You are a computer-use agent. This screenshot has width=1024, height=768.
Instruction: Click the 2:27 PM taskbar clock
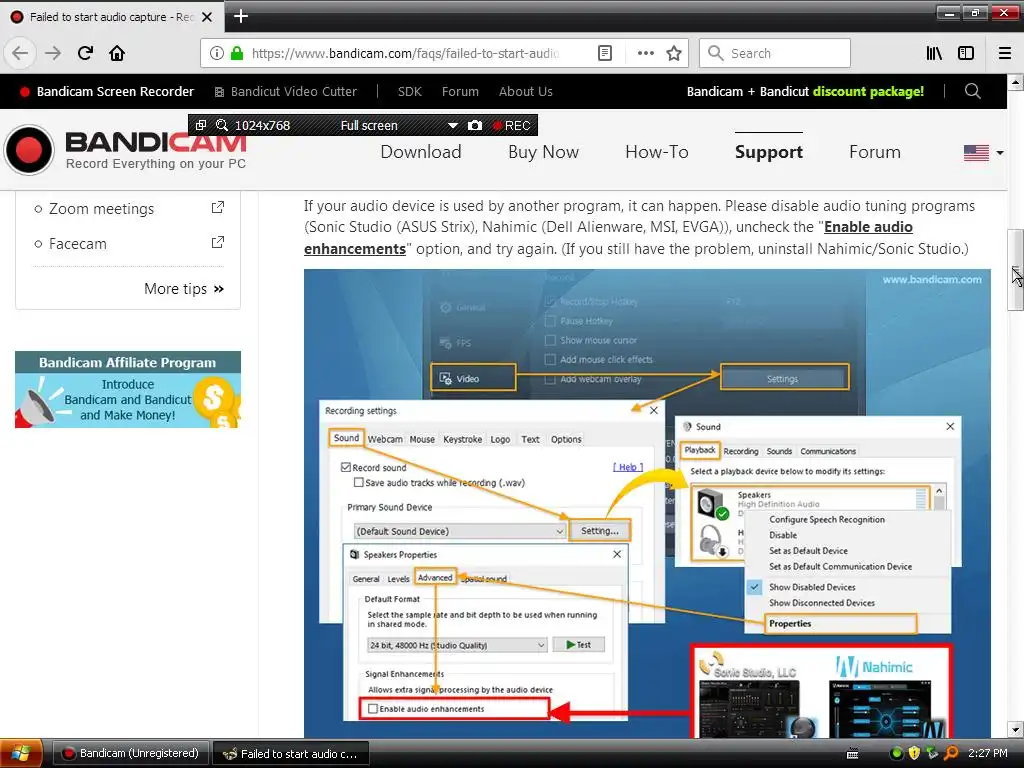click(x=987, y=753)
